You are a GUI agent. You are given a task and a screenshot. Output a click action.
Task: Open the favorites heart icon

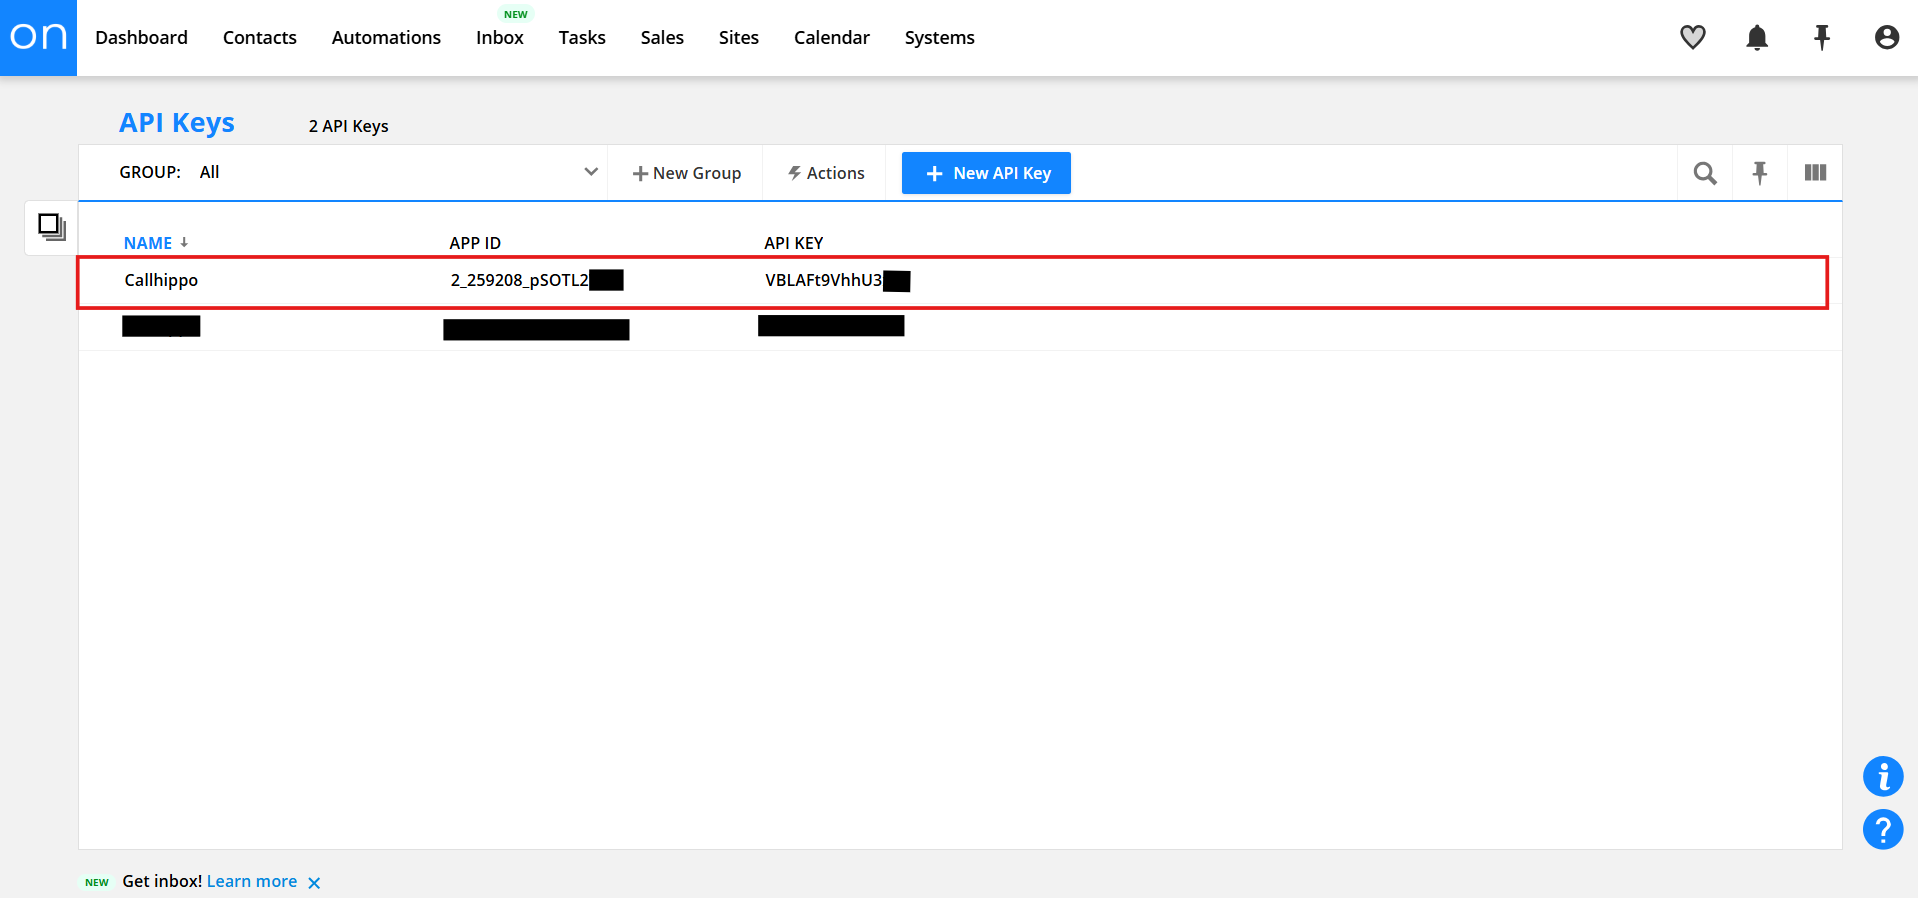pyautogui.click(x=1692, y=38)
